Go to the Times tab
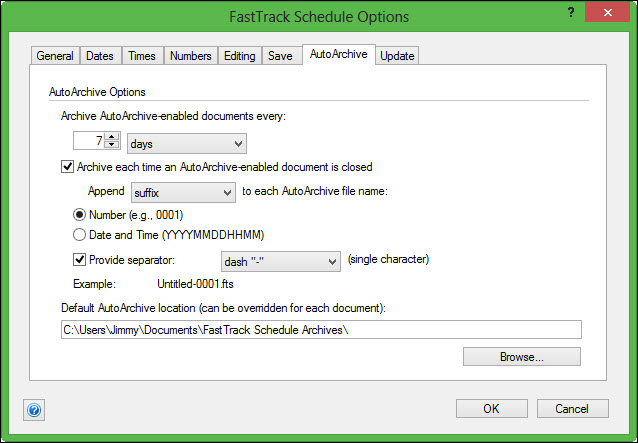 tap(141, 56)
